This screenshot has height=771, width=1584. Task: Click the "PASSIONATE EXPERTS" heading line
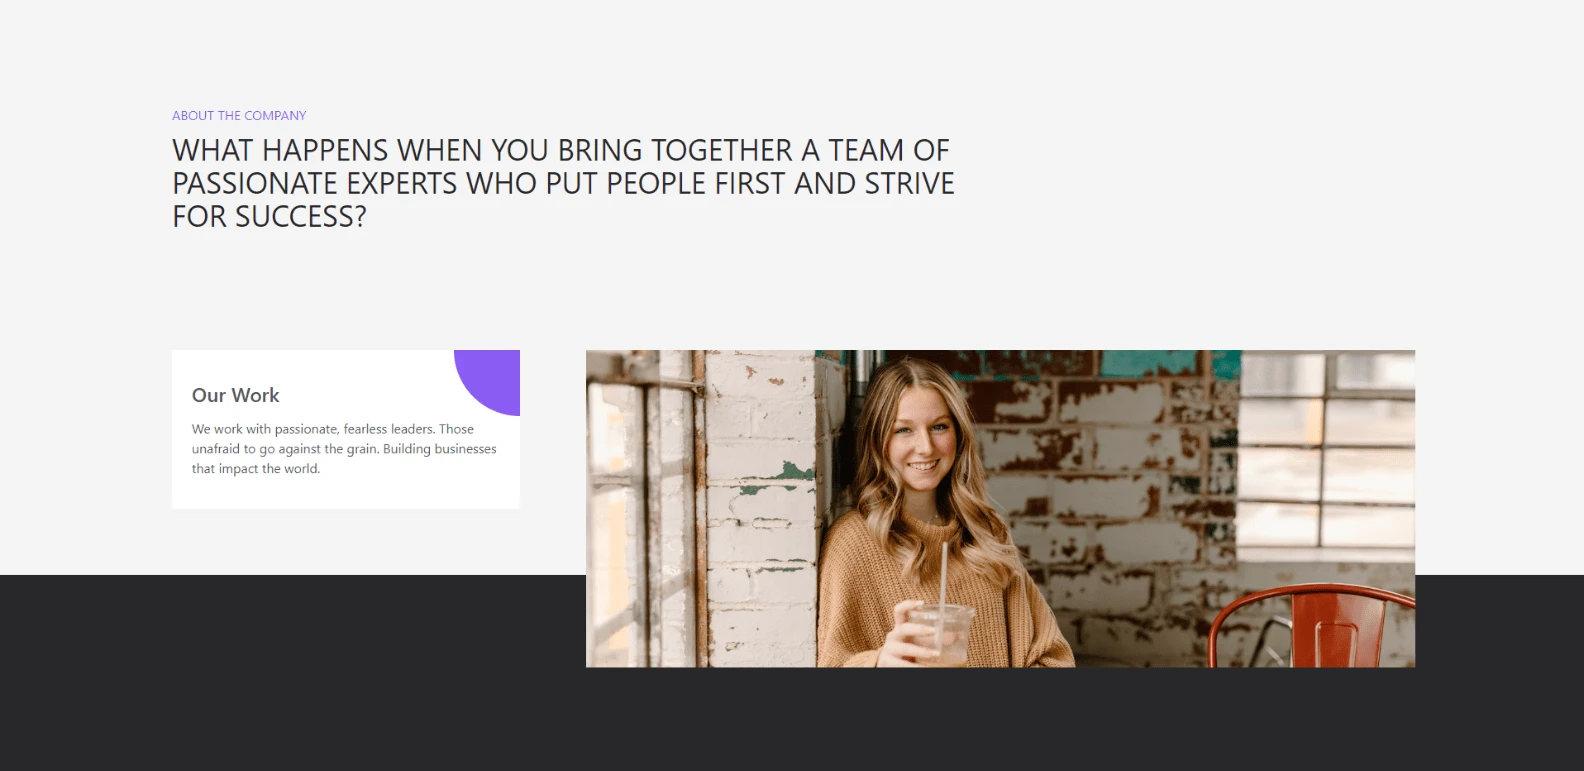(563, 183)
